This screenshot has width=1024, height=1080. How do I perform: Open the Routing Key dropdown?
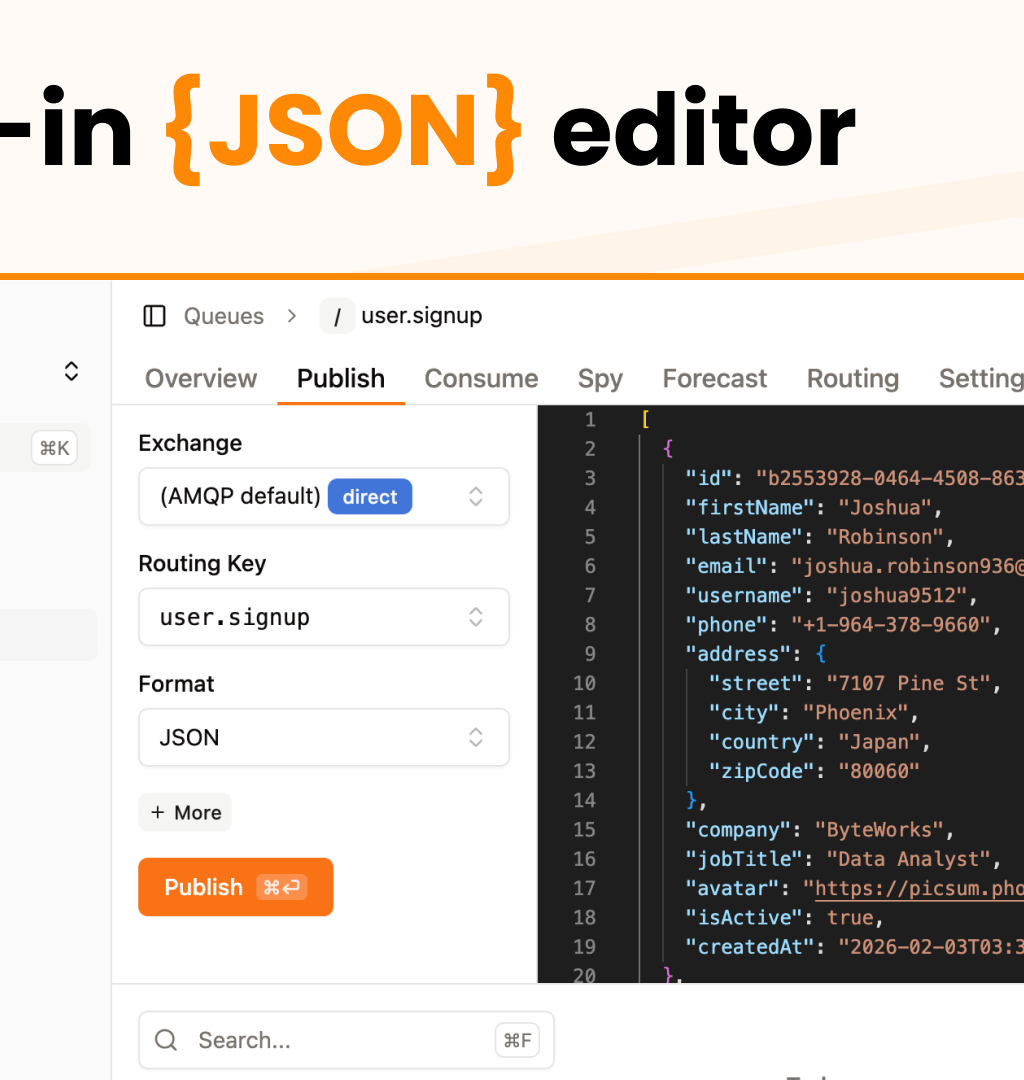pyautogui.click(x=324, y=617)
